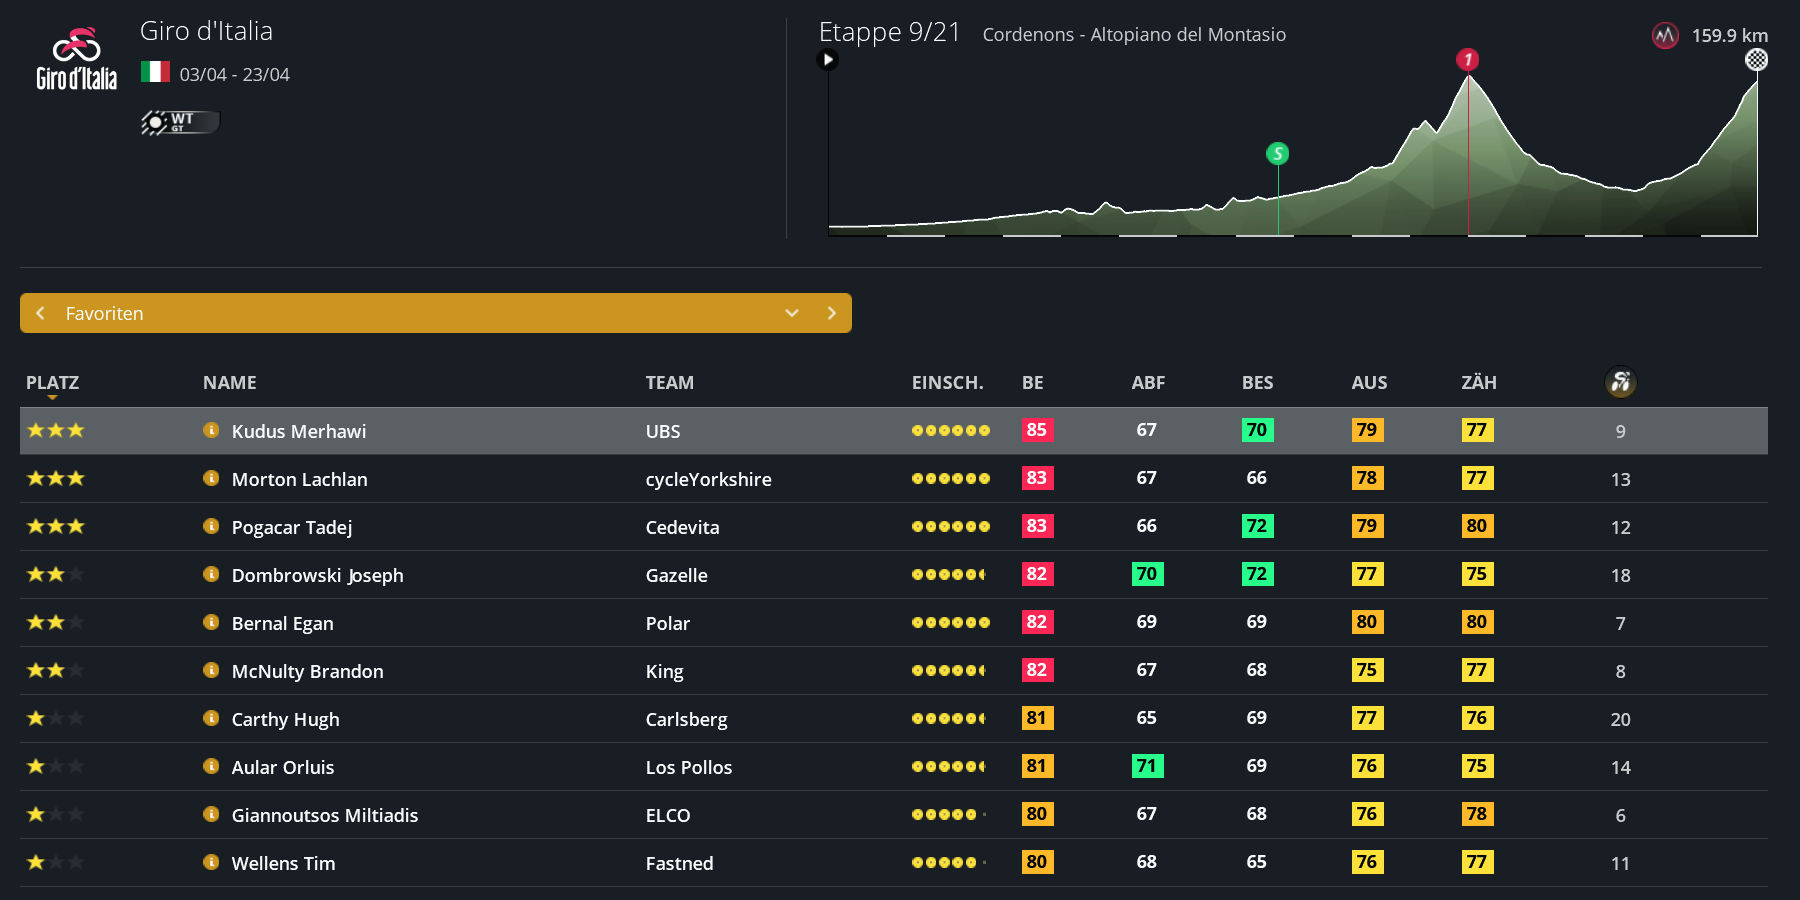Sort table by PLATZ column
This screenshot has height=900, width=1800.
click(52, 383)
